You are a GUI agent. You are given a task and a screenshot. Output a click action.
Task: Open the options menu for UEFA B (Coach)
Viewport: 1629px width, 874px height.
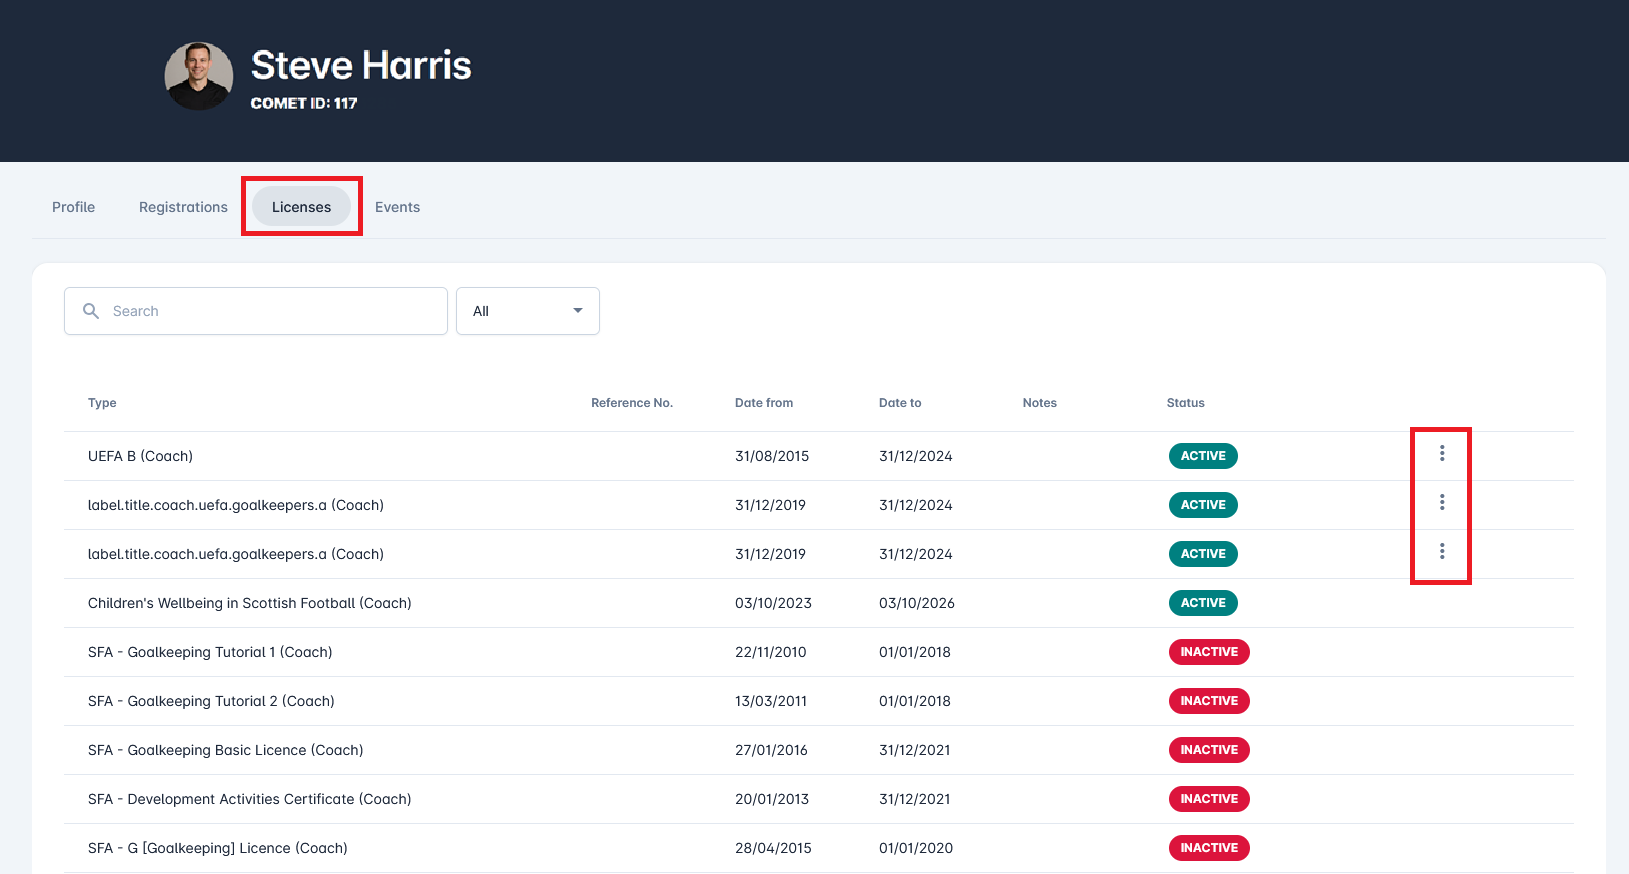point(1441,454)
